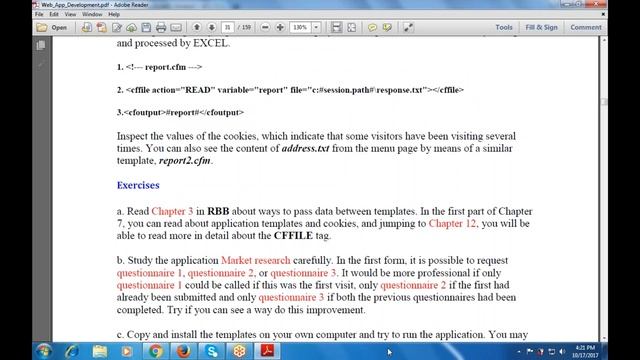Save the PDF with the floppy icon

pyautogui.click(x=146, y=27)
